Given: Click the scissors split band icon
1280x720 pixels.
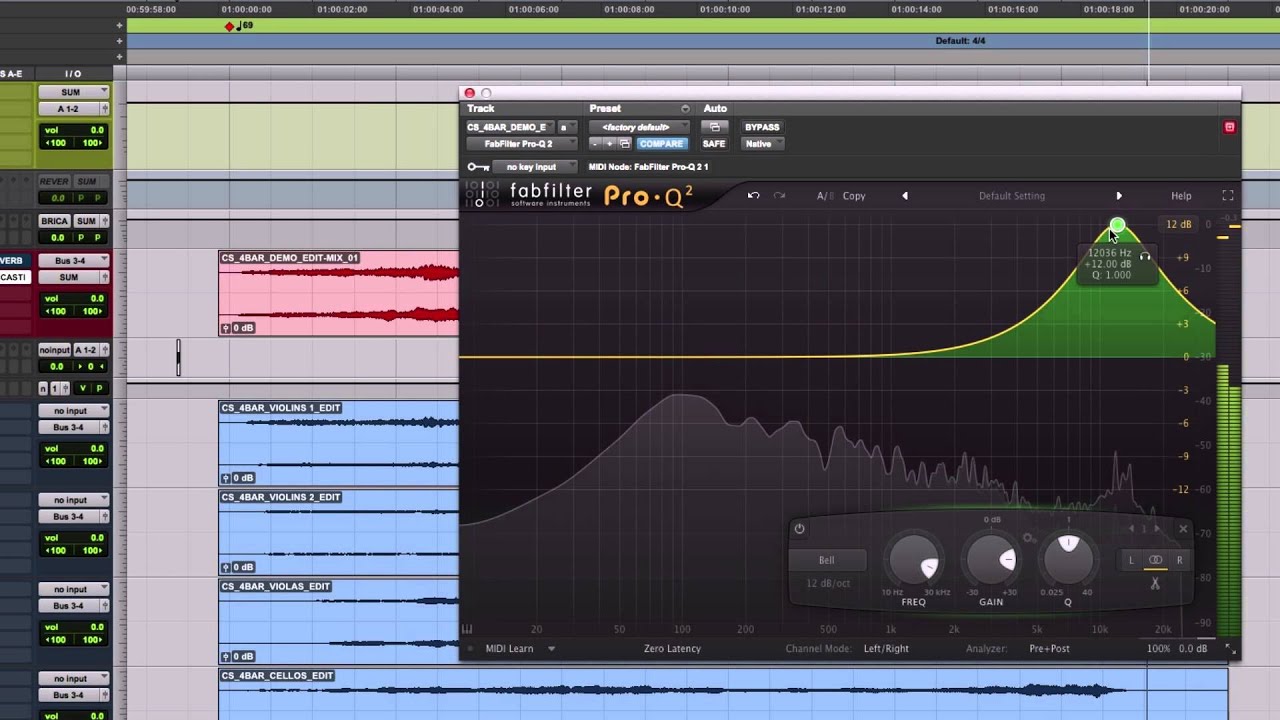Looking at the screenshot, I should click(x=1155, y=583).
